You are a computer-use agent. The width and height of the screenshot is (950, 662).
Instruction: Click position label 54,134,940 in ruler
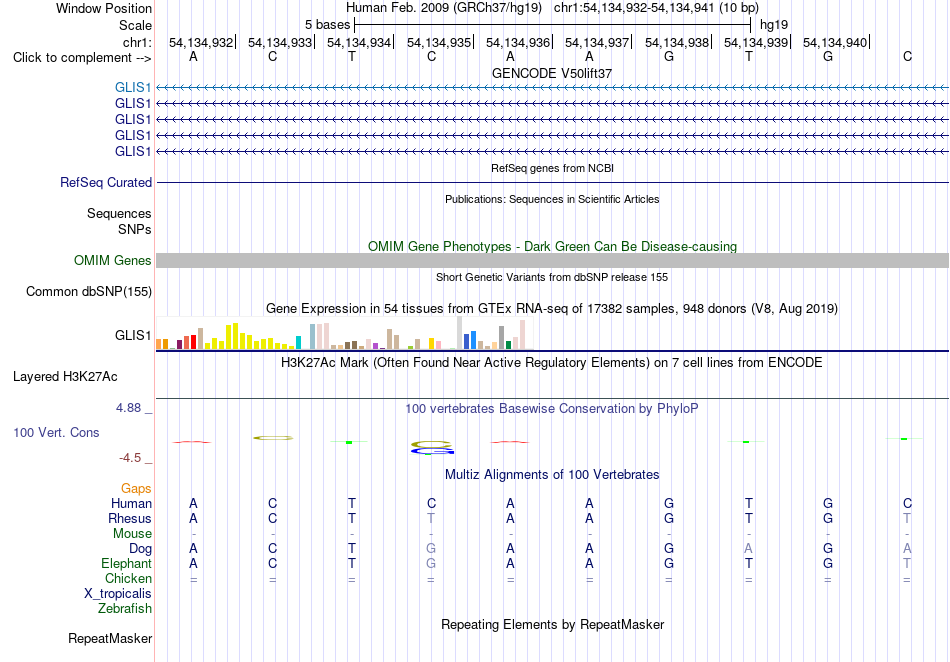(x=835, y=42)
